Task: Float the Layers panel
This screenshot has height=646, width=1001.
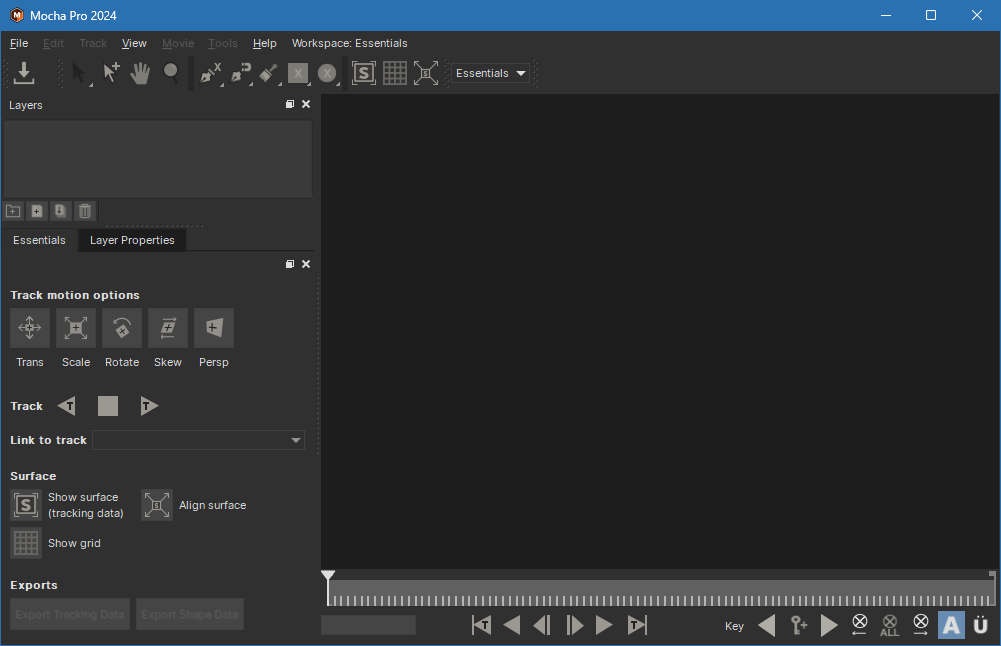Action: pyautogui.click(x=290, y=104)
